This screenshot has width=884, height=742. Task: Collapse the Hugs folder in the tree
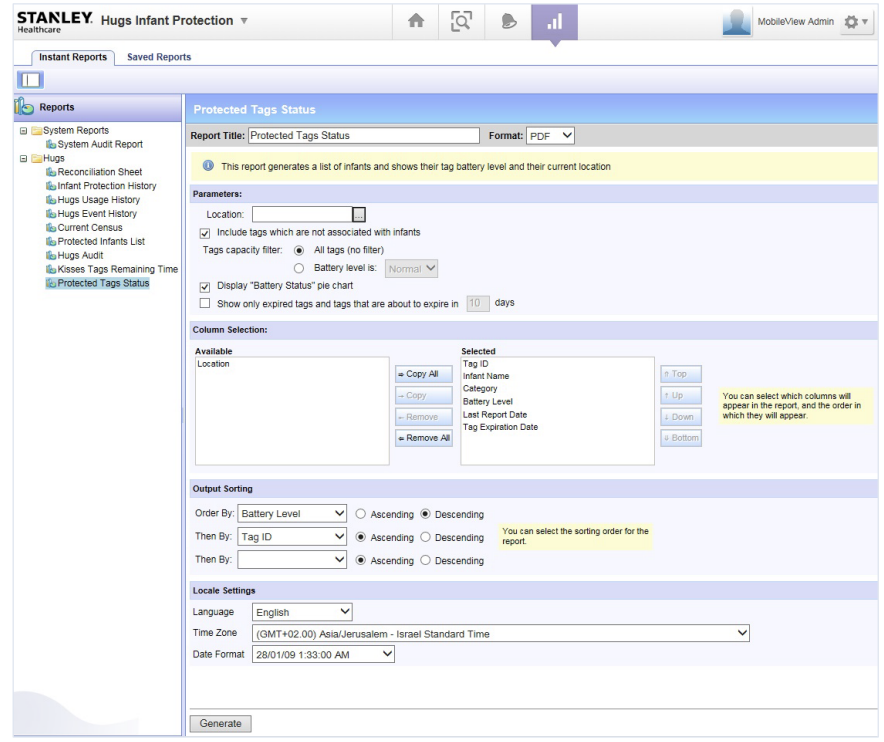pyautogui.click(x=22, y=158)
